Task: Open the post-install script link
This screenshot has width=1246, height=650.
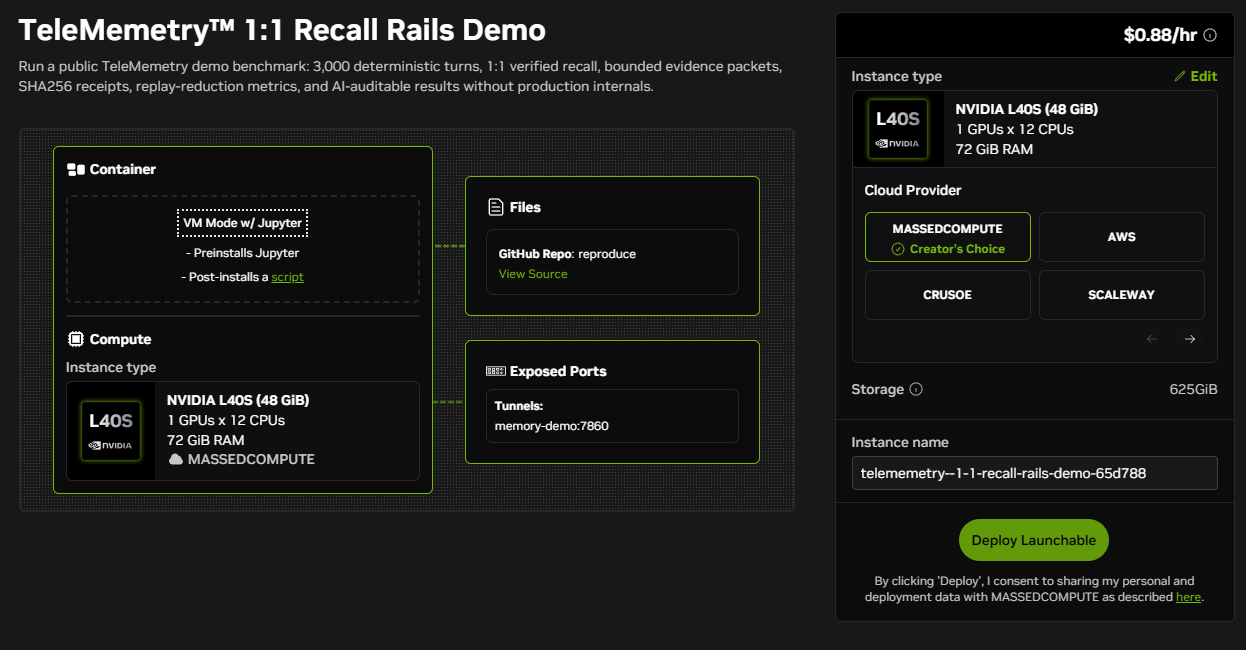Action: pyautogui.click(x=288, y=277)
